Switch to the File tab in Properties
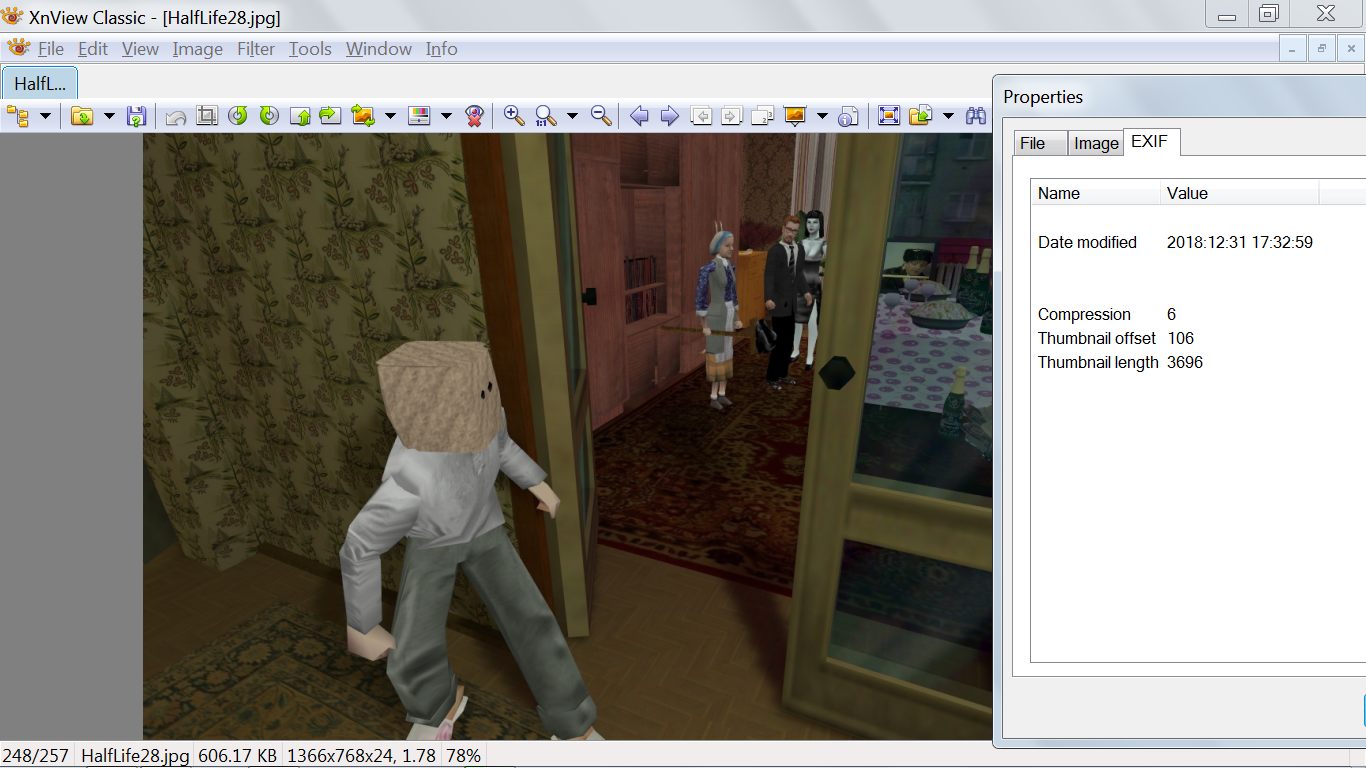Viewport: 1366px width, 768px height. (x=1040, y=143)
